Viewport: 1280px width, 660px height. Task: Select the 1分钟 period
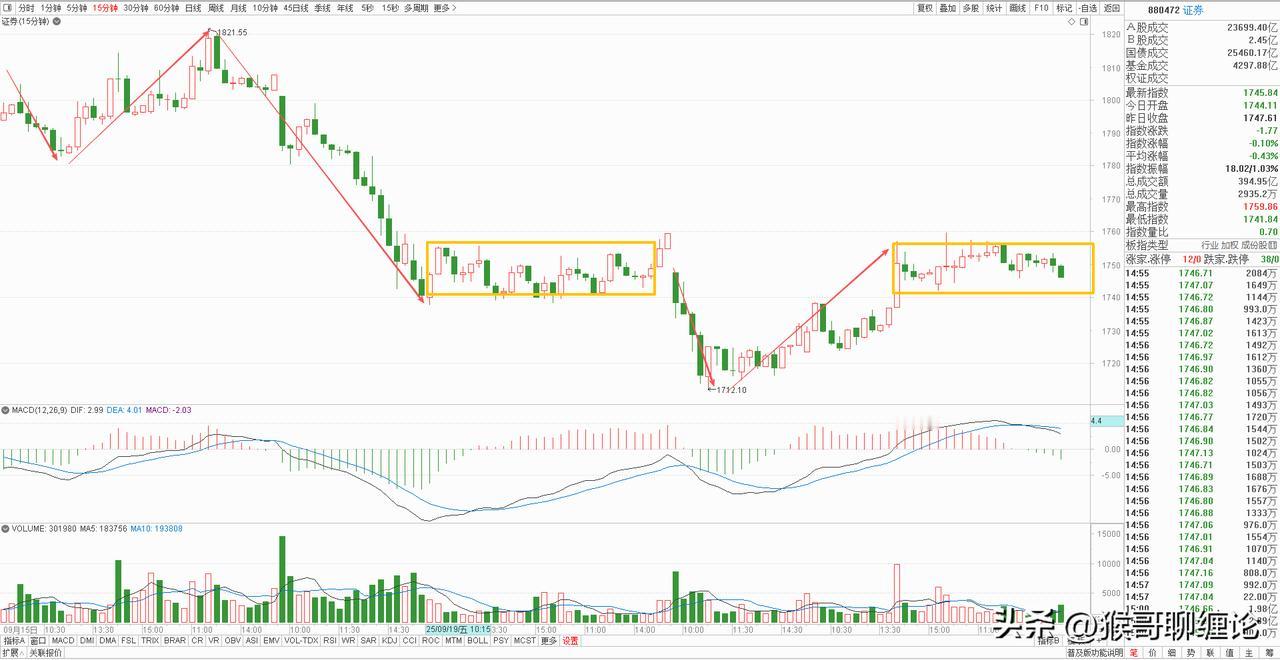[51, 8]
